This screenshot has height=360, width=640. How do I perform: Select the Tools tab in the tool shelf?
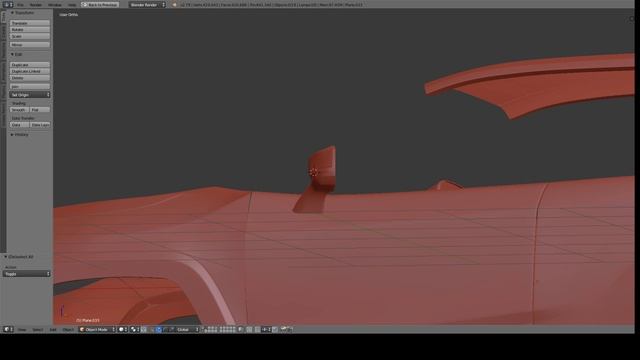[x=3, y=16]
